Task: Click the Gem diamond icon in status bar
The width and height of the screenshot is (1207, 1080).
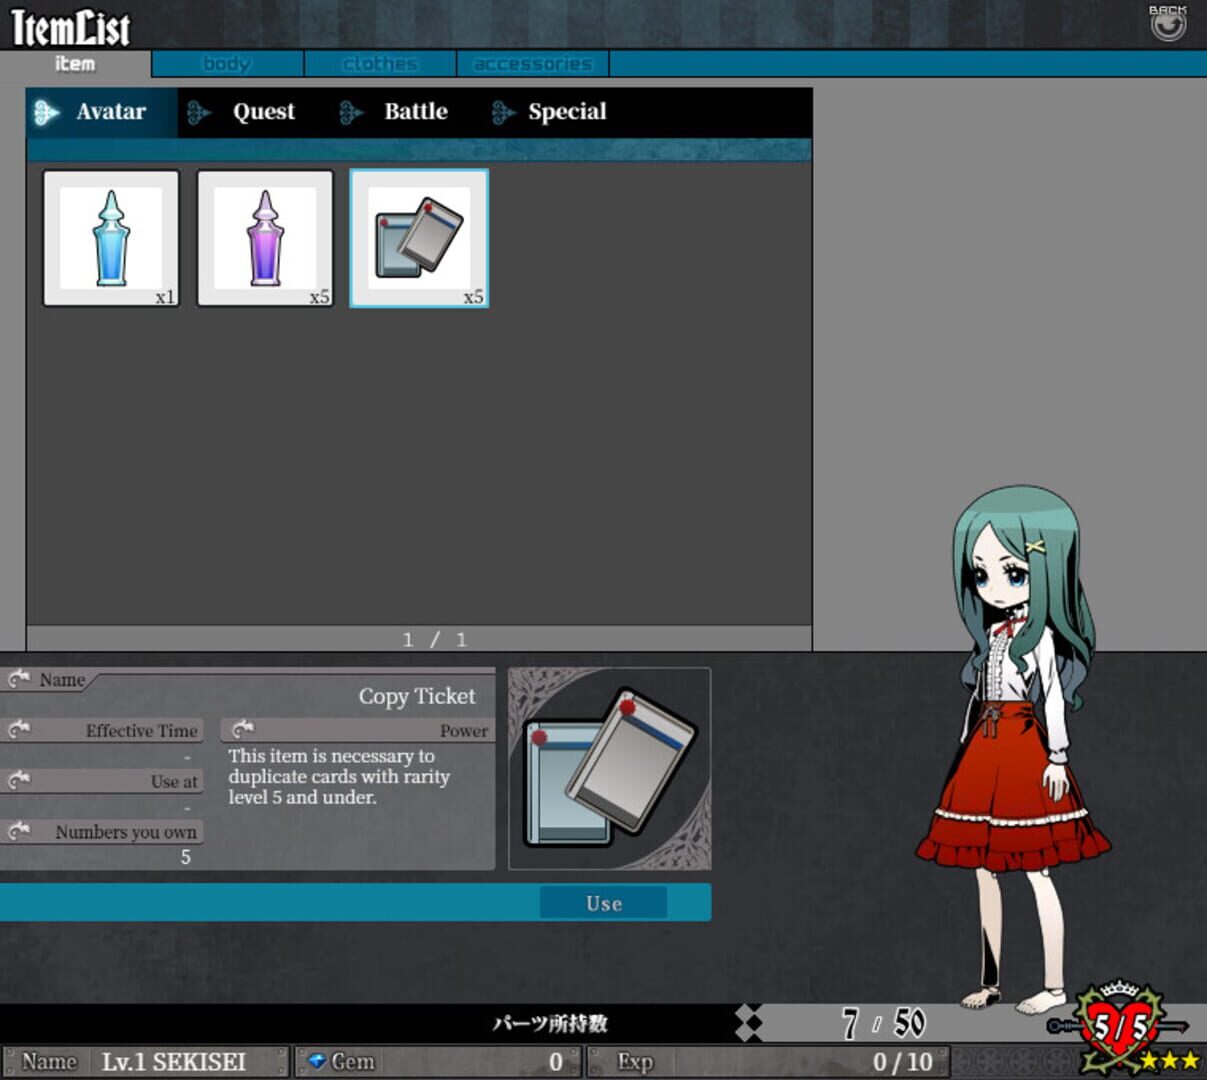Action: coord(318,1061)
